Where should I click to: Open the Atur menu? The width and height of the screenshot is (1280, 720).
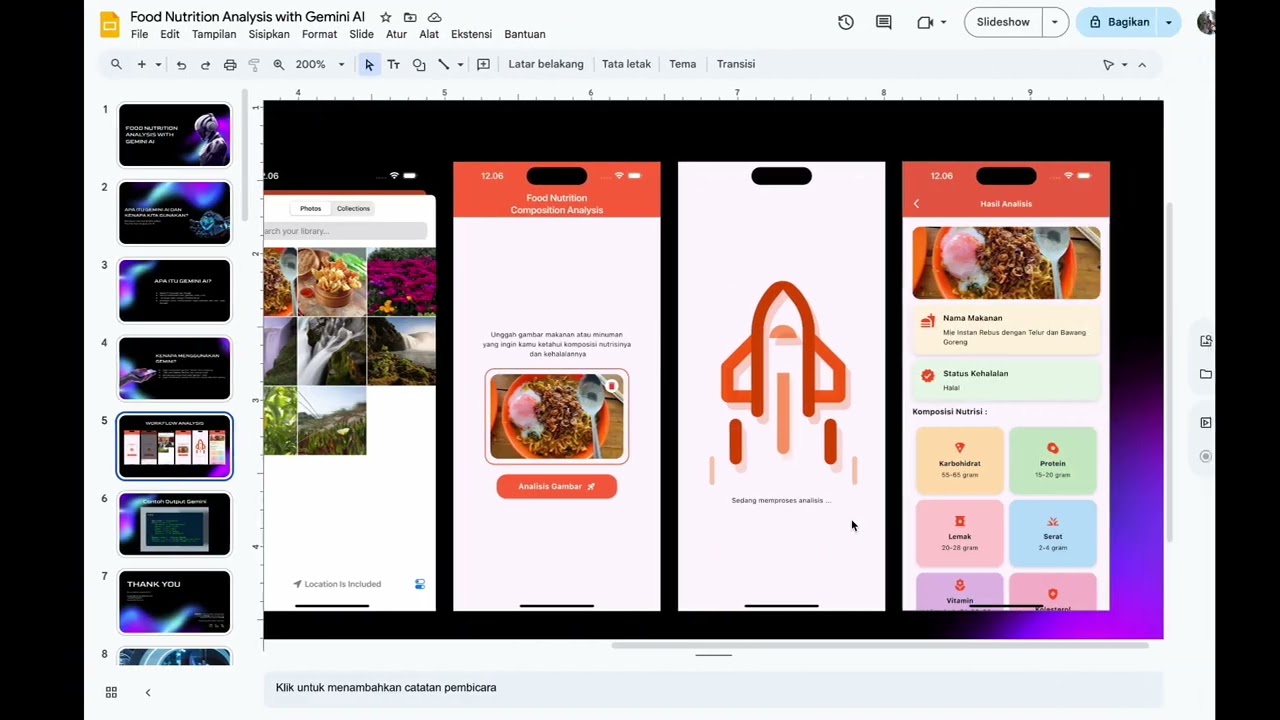396,34
